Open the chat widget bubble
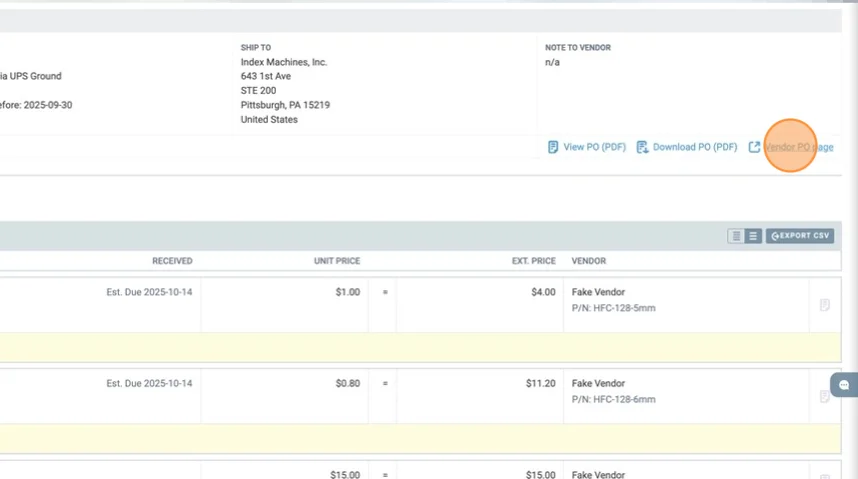858x479 pixels. 843,385
